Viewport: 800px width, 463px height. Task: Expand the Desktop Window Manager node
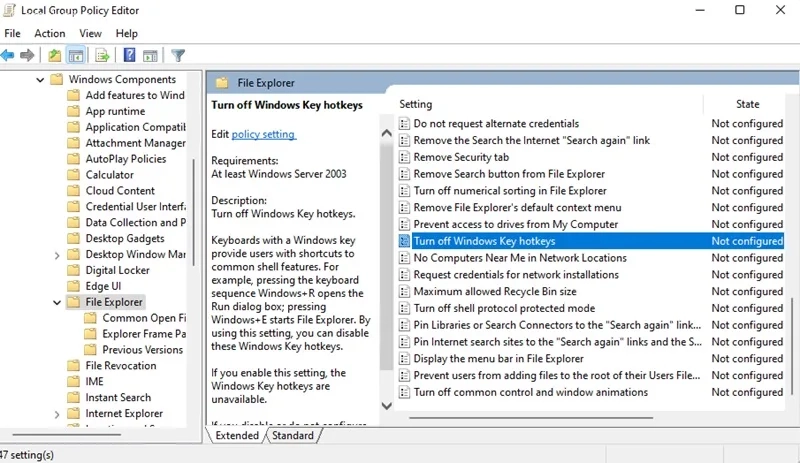[57, 255]
